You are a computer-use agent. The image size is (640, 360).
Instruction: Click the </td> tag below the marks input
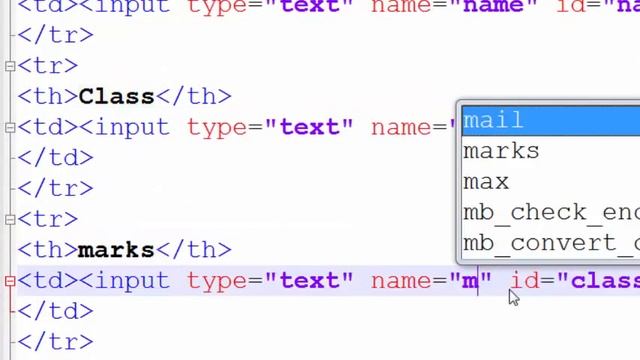56,312
